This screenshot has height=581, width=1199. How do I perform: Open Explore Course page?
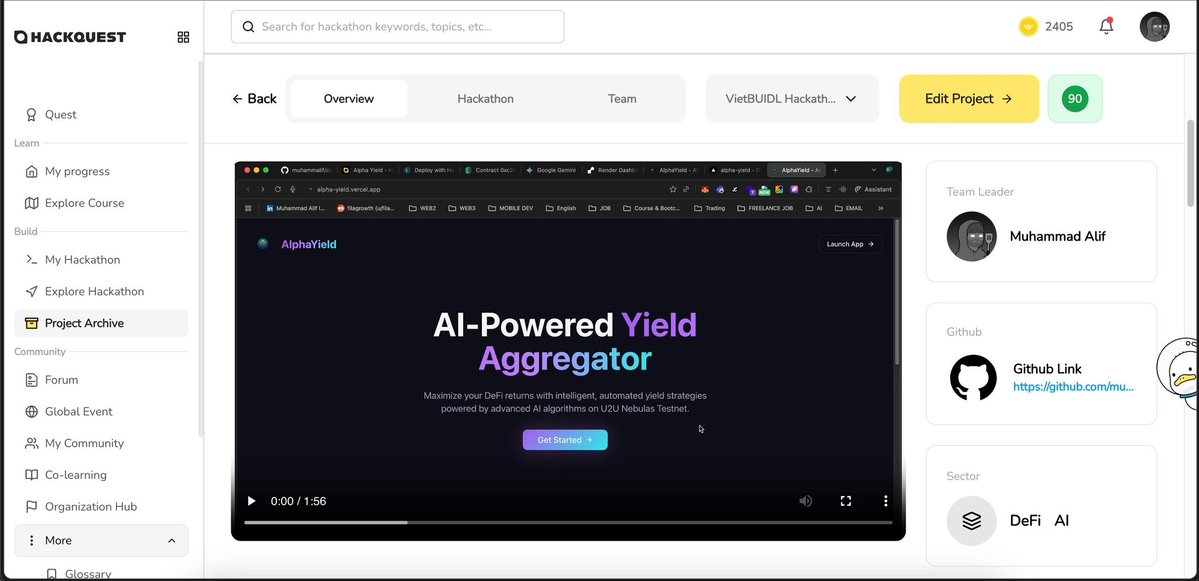tap(101, 203)
